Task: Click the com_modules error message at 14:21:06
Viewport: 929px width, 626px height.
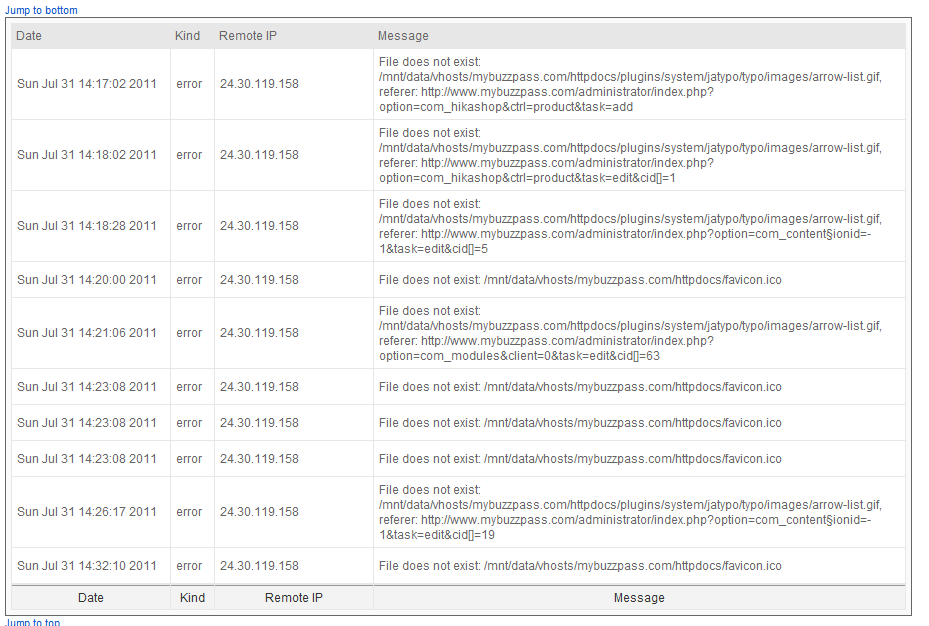Action: pyautogui.click(x=630, y=333)
